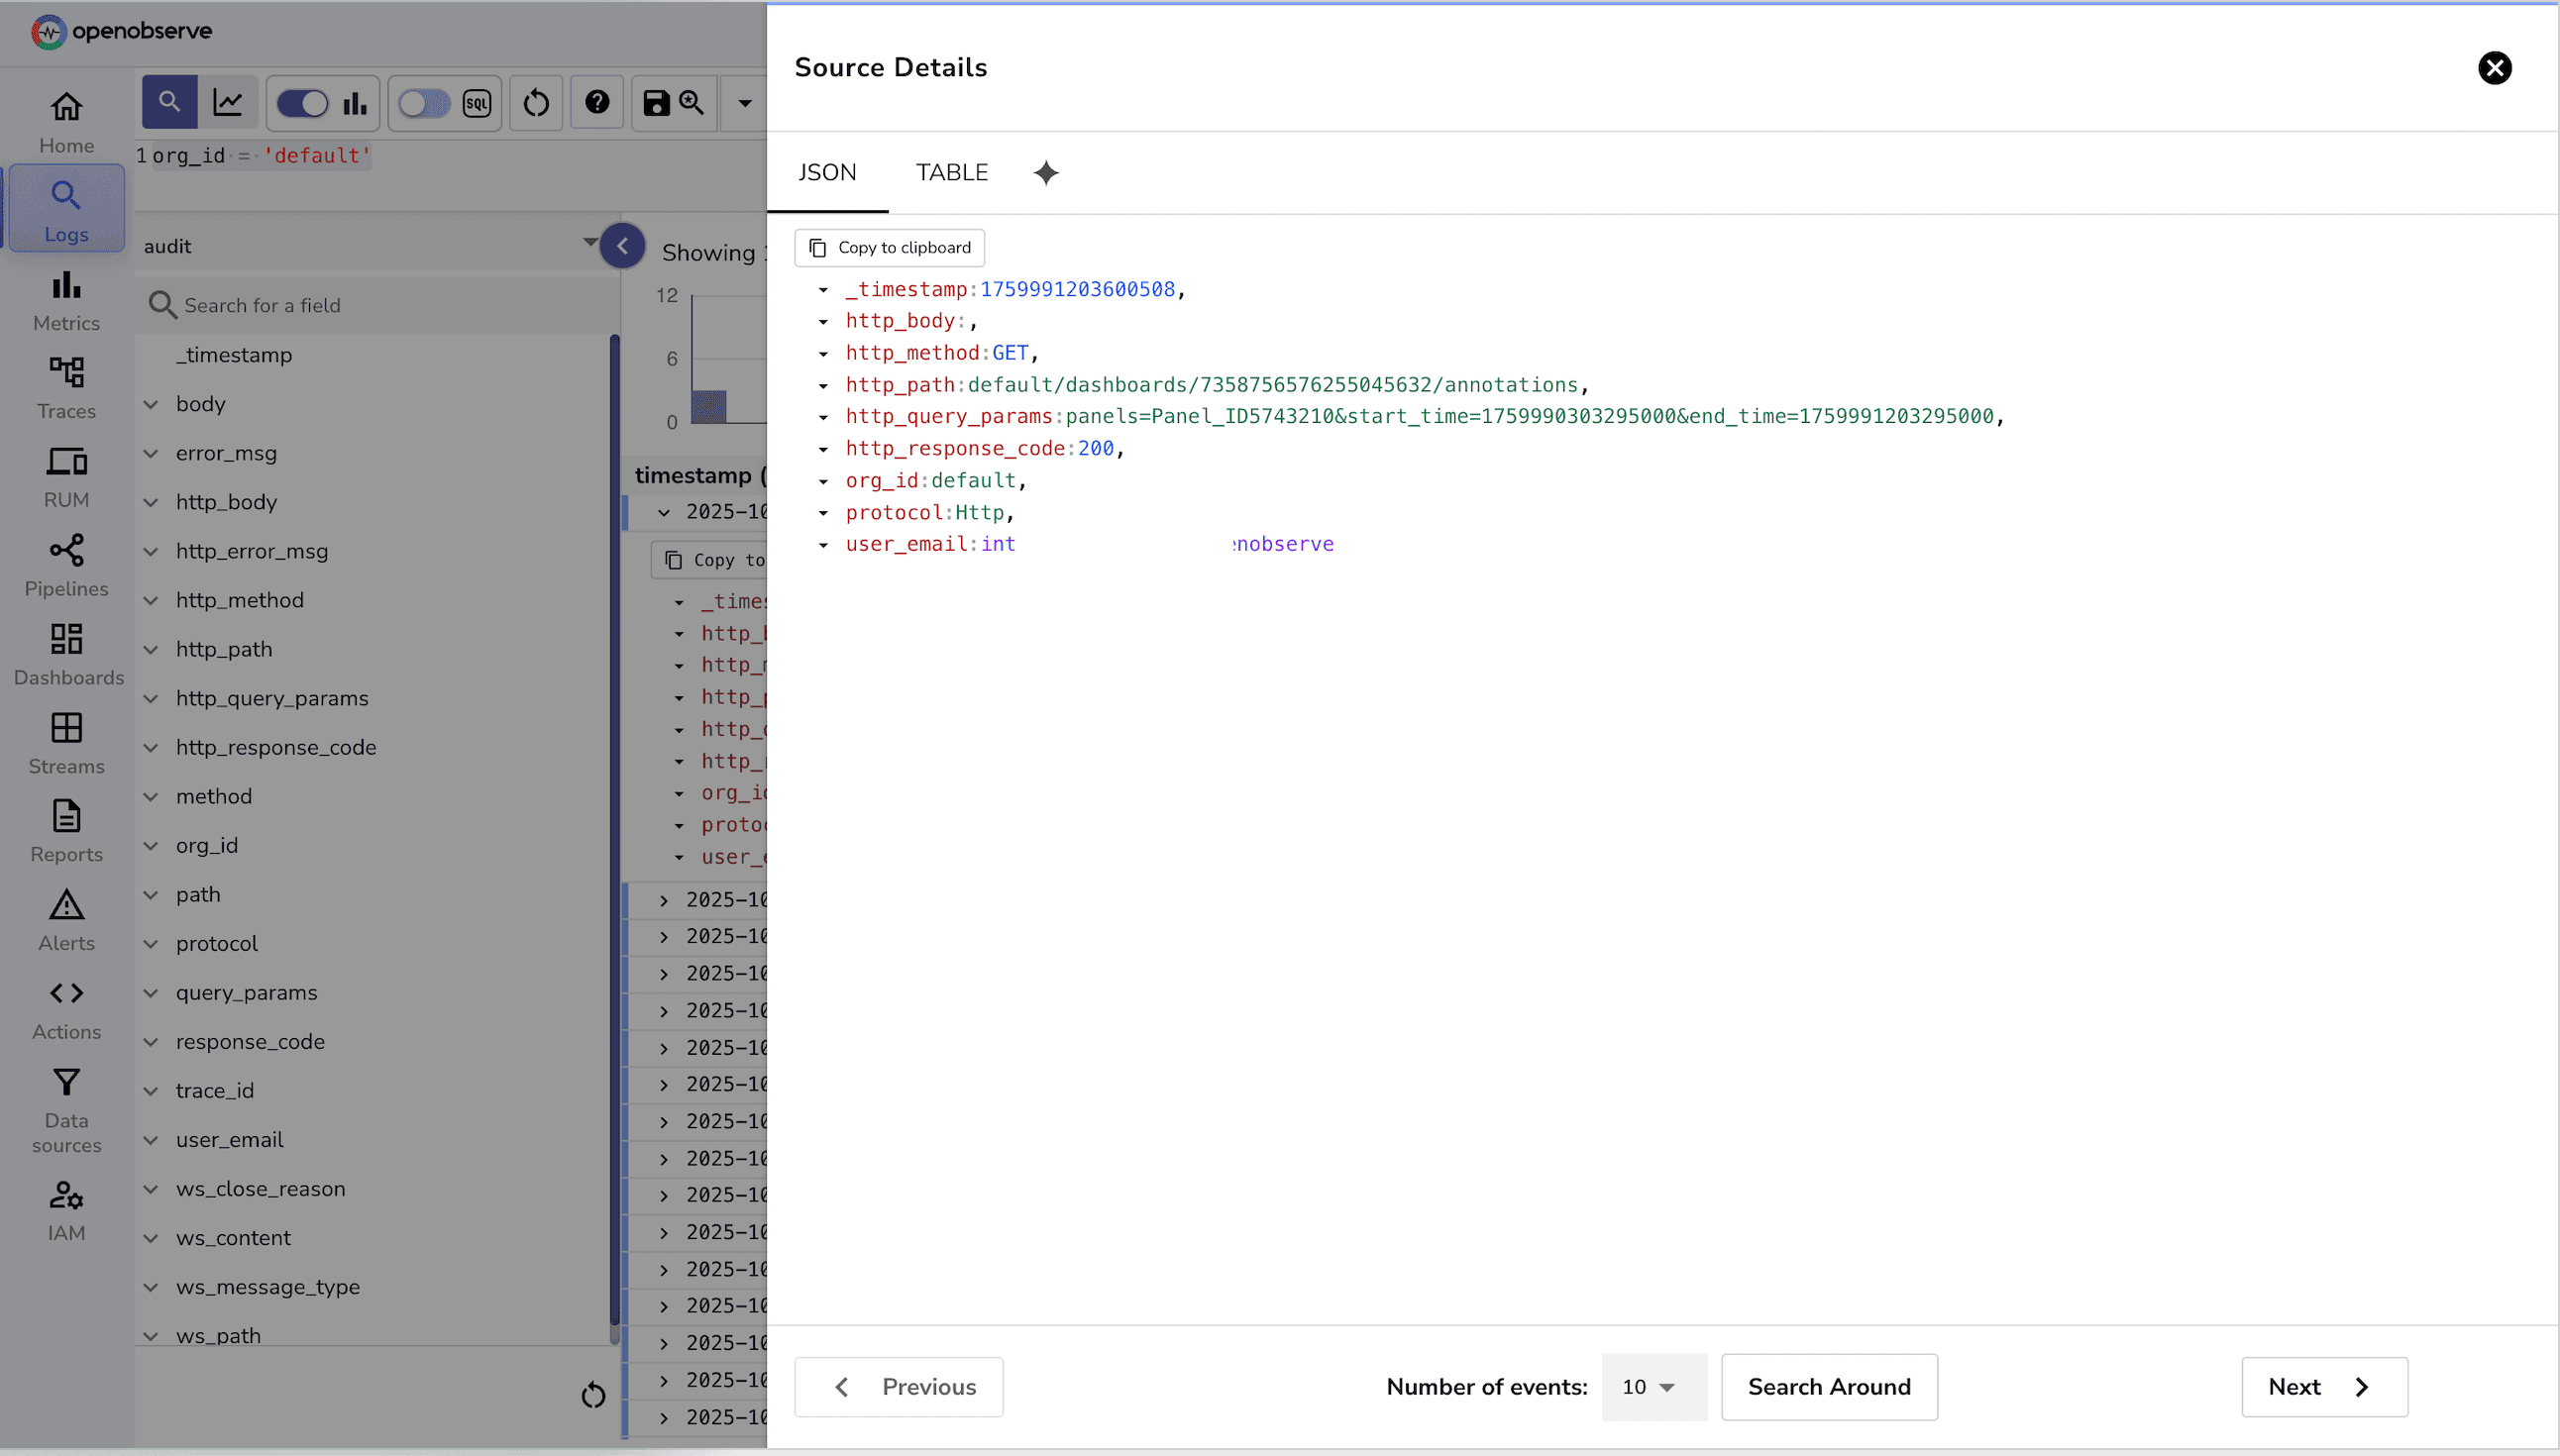Image resolution: width=2560 pixels, height=1456 pixels.
Task: Toggle the histogram switch off
Action: coord(301,102)
